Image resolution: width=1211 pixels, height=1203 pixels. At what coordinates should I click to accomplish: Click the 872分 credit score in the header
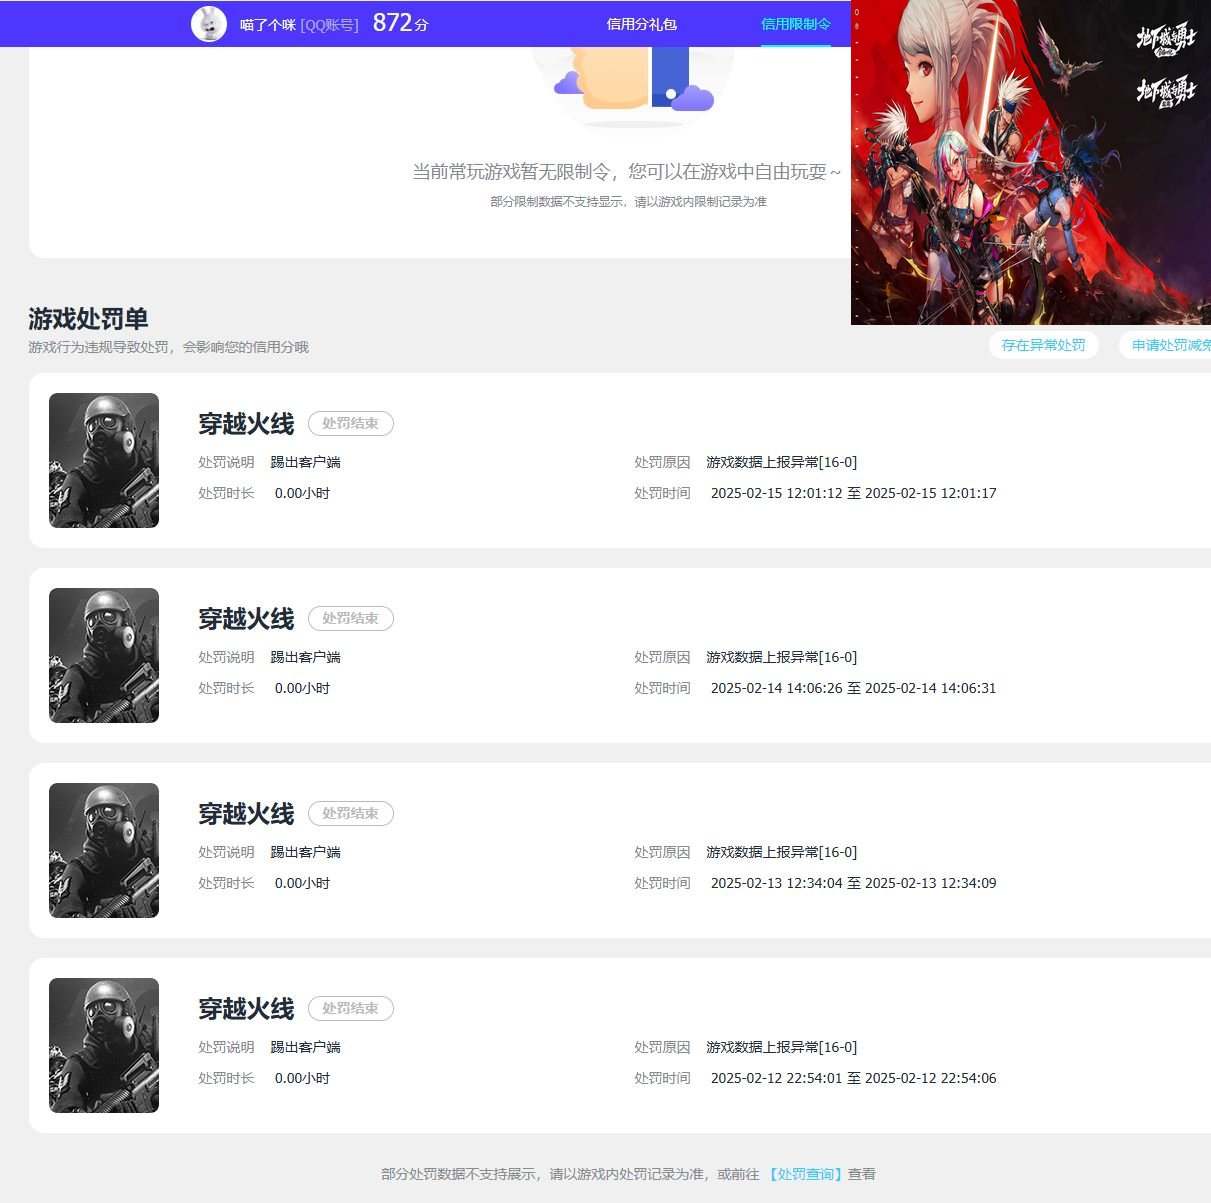click(x=400, y=23)
